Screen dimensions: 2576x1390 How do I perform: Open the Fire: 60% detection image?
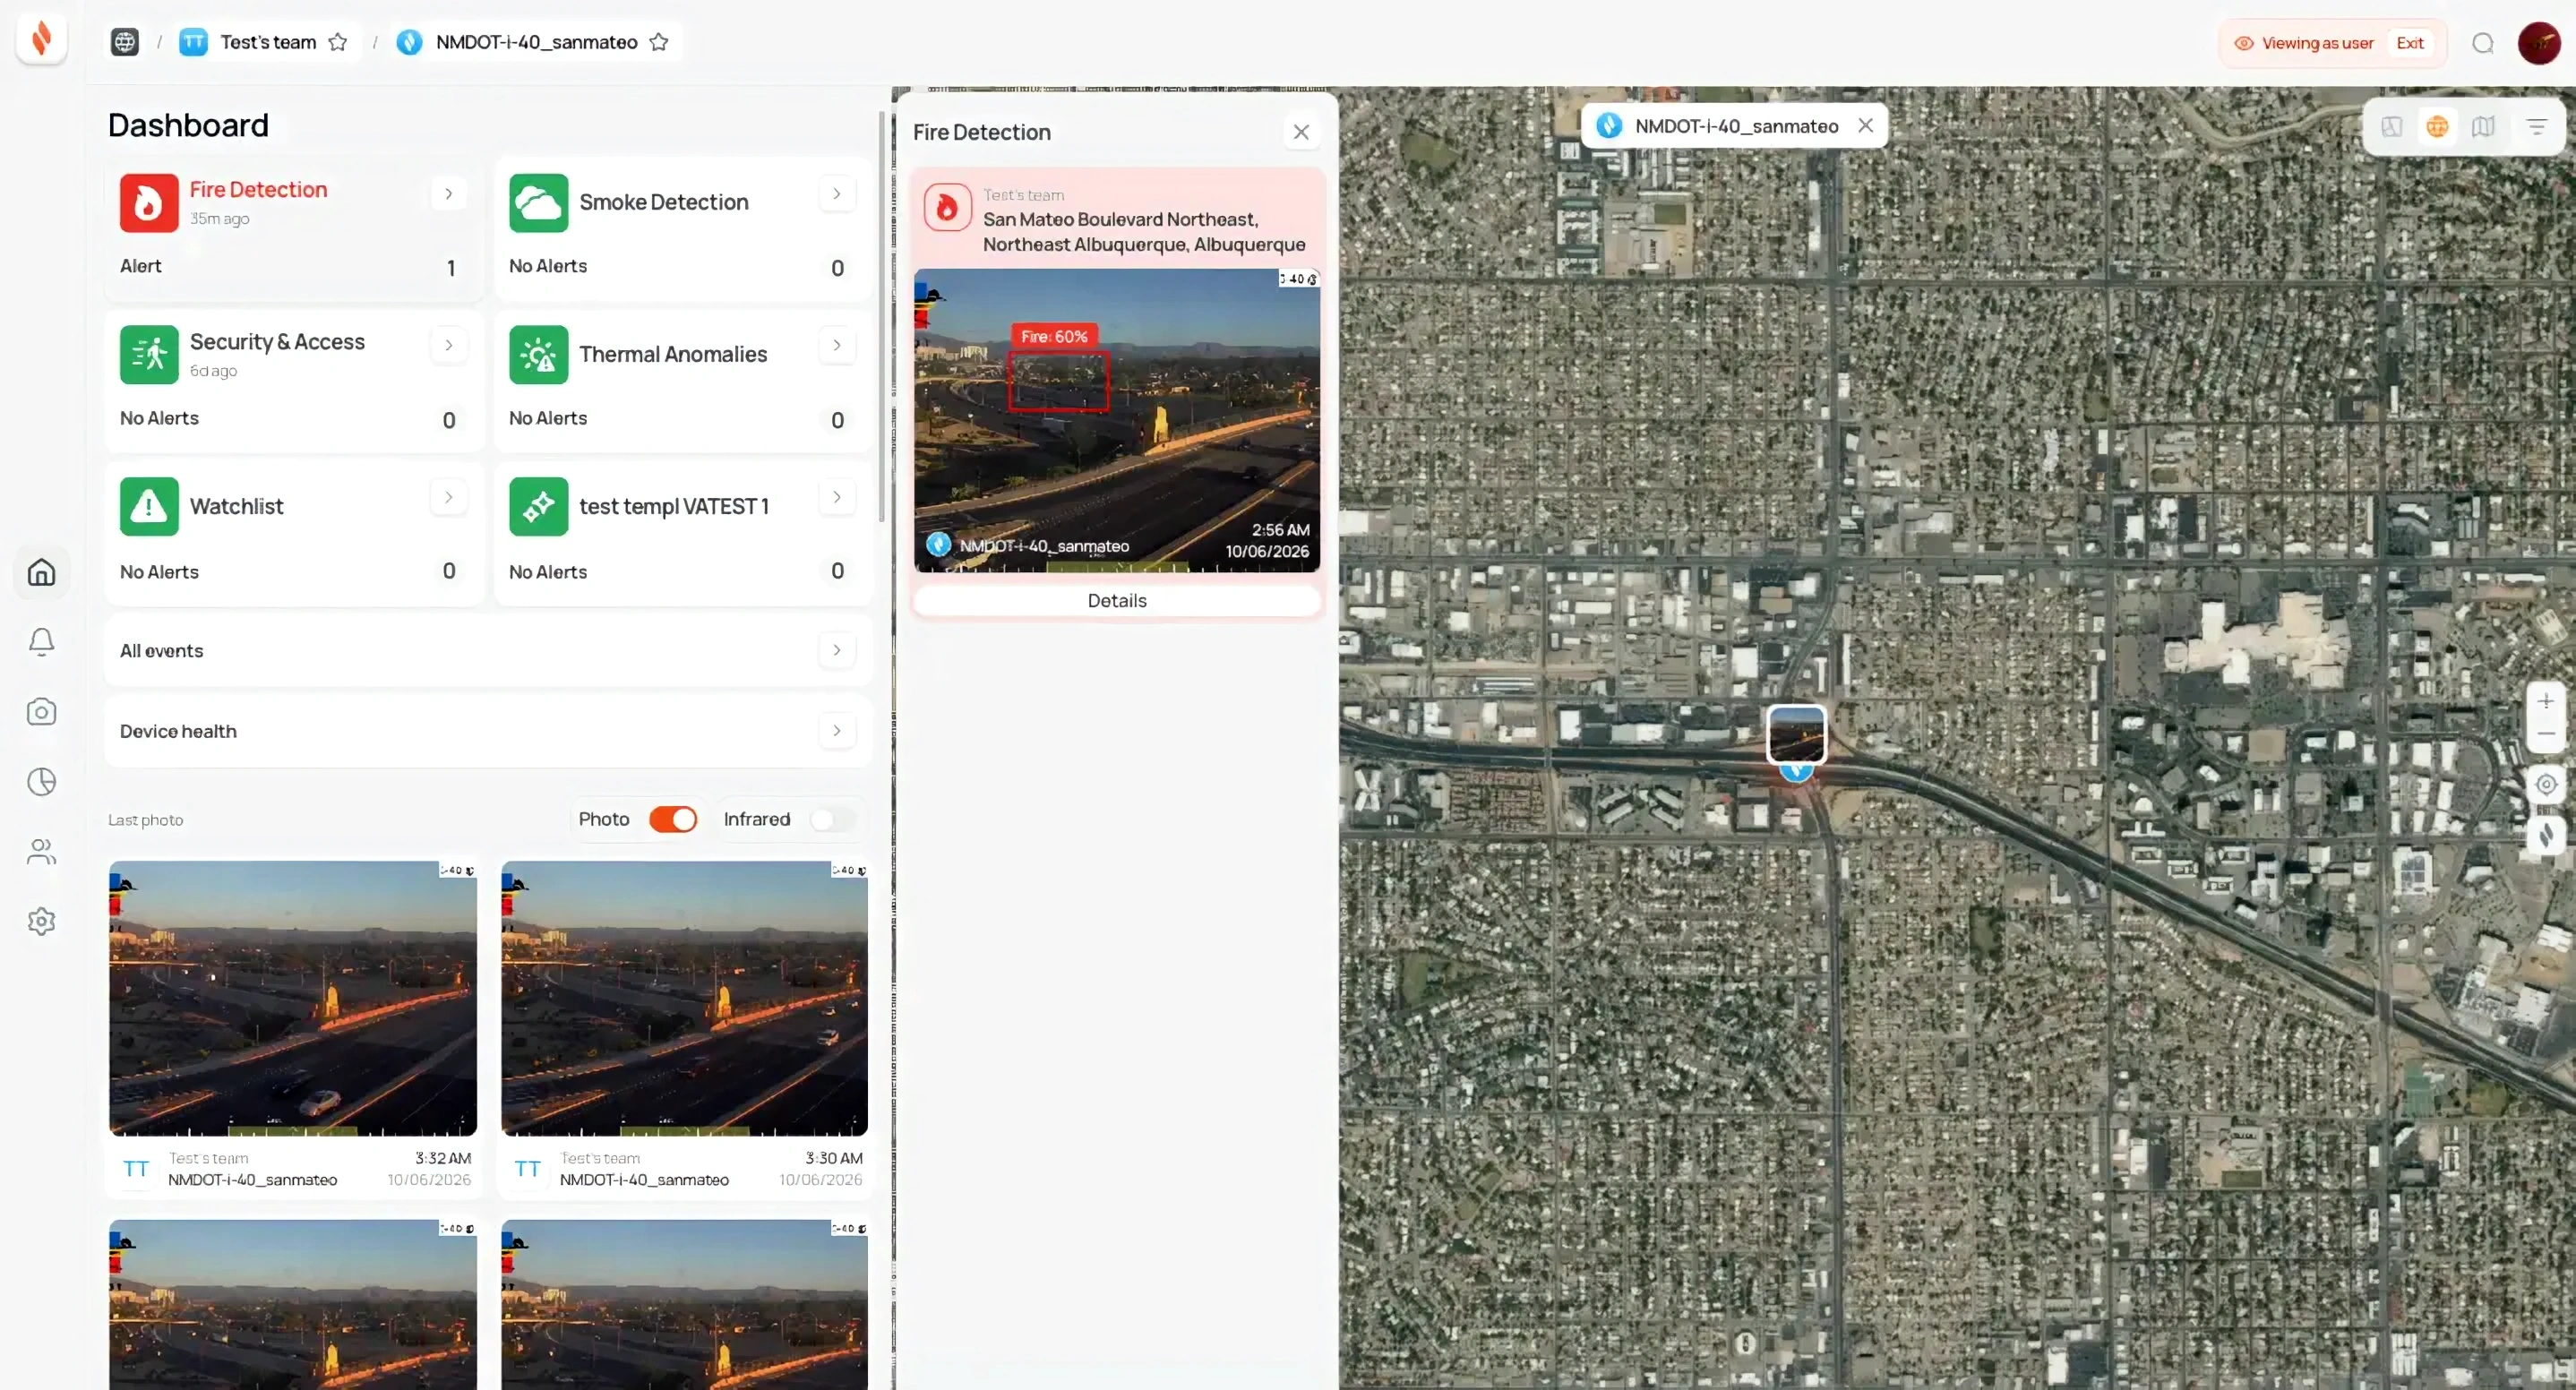1117,420
